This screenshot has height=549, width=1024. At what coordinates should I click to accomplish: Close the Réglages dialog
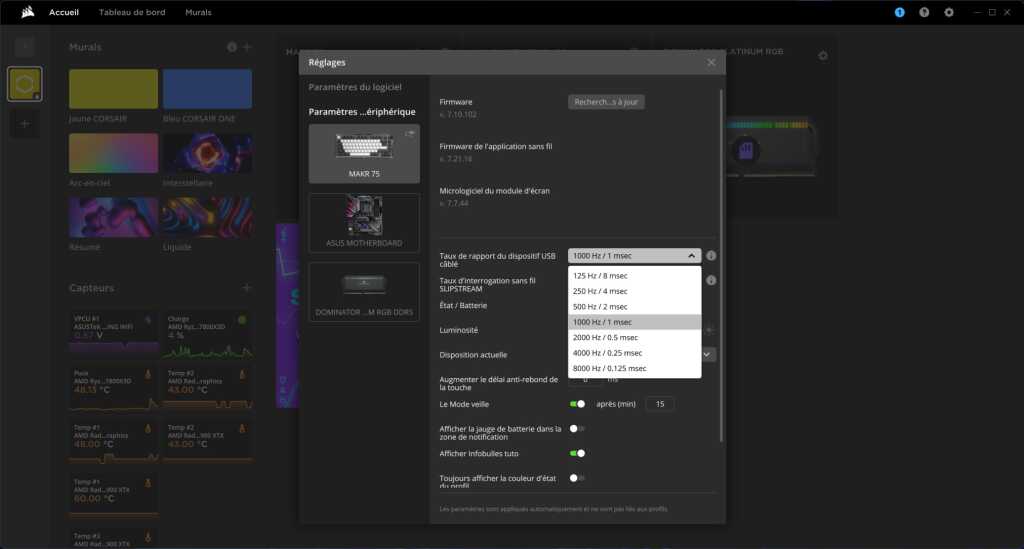coord(711,62)
